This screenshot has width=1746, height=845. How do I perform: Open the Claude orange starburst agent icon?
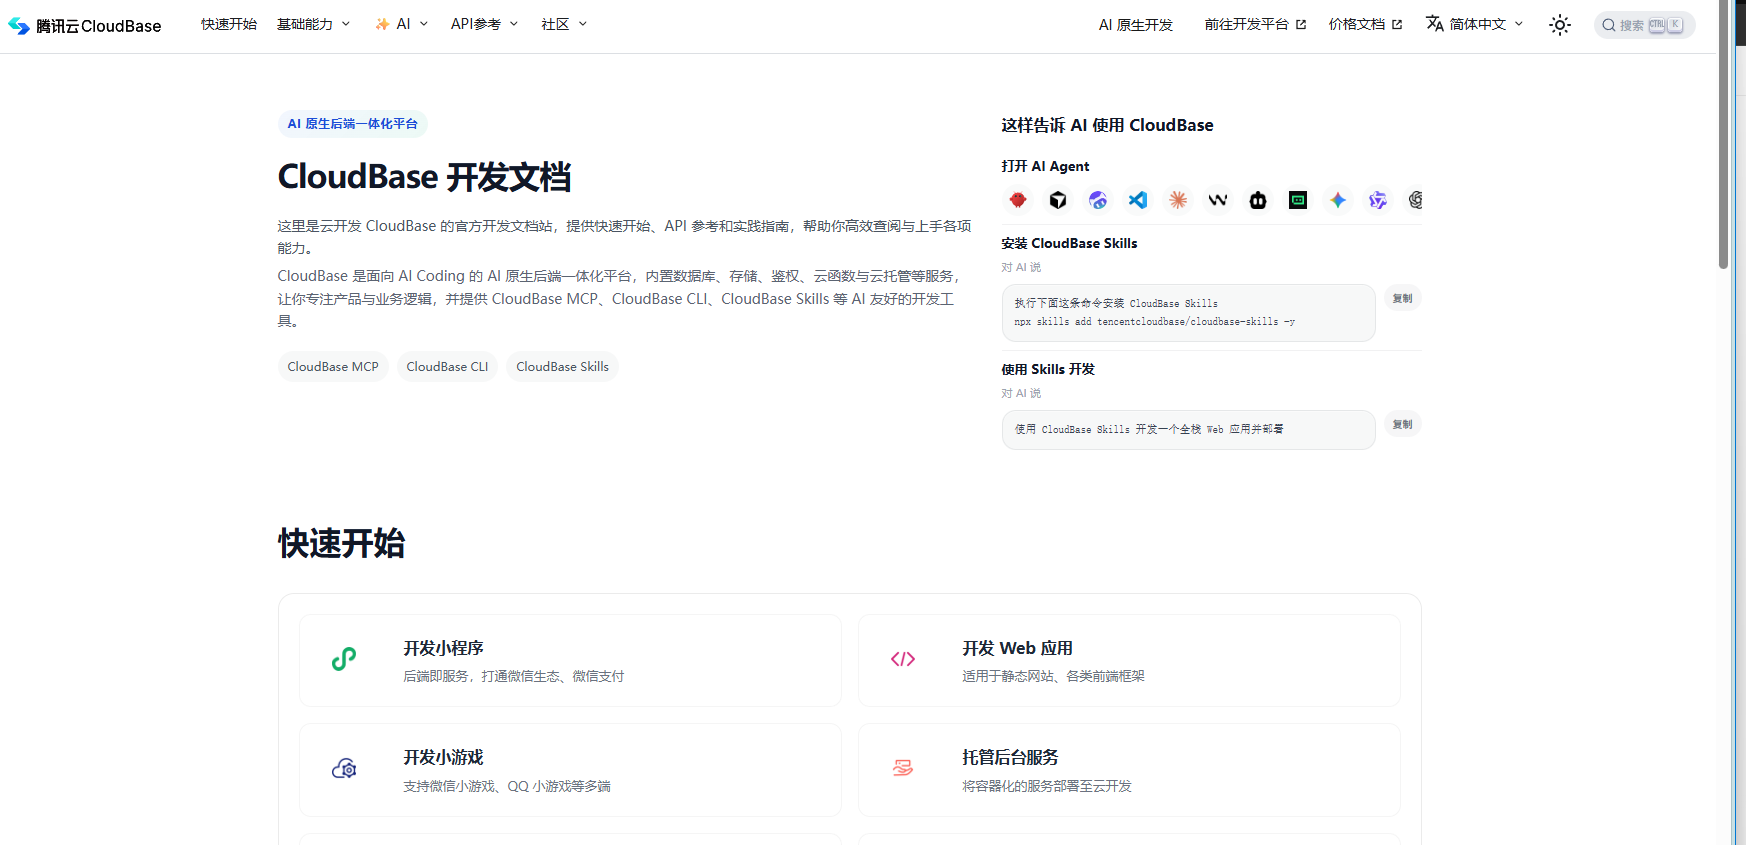pos(1178,200)
